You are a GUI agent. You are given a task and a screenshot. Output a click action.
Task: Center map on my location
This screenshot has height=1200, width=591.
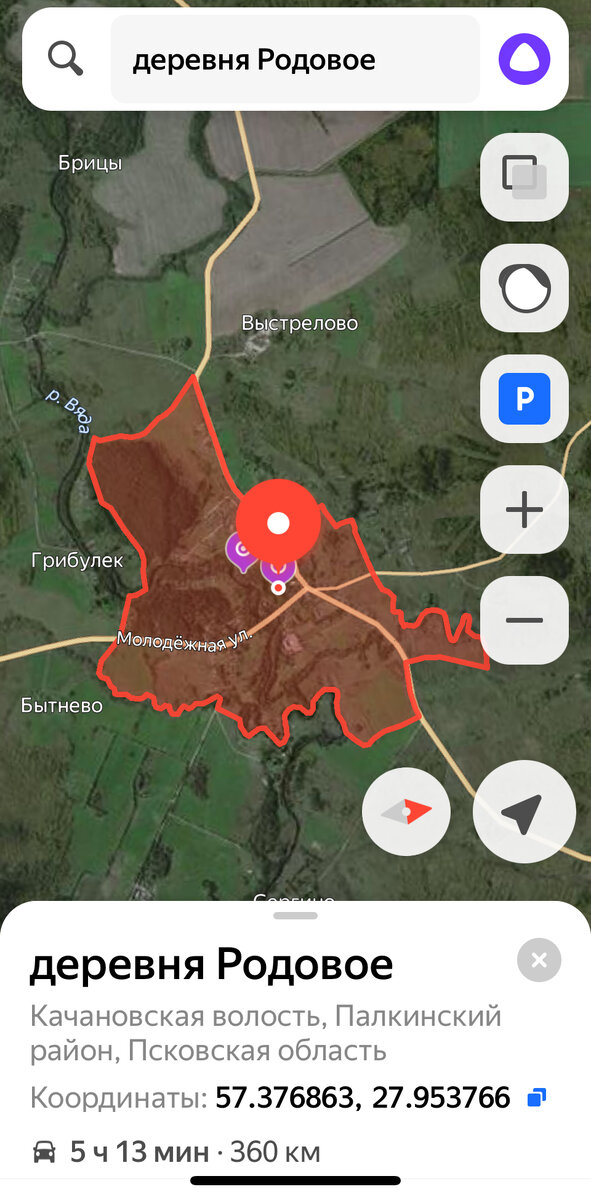click(x=524, y=812)
